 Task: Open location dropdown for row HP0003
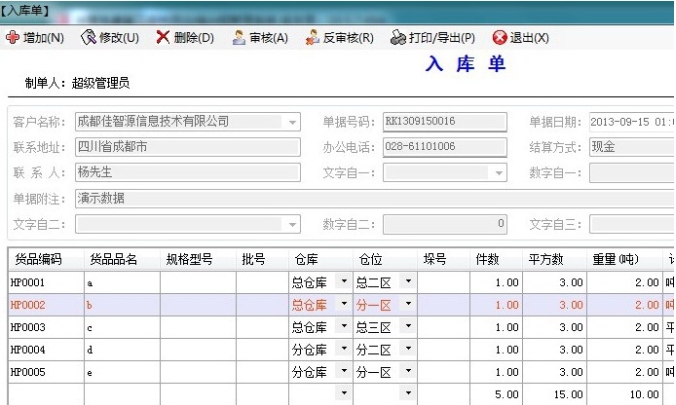(408, 328)
